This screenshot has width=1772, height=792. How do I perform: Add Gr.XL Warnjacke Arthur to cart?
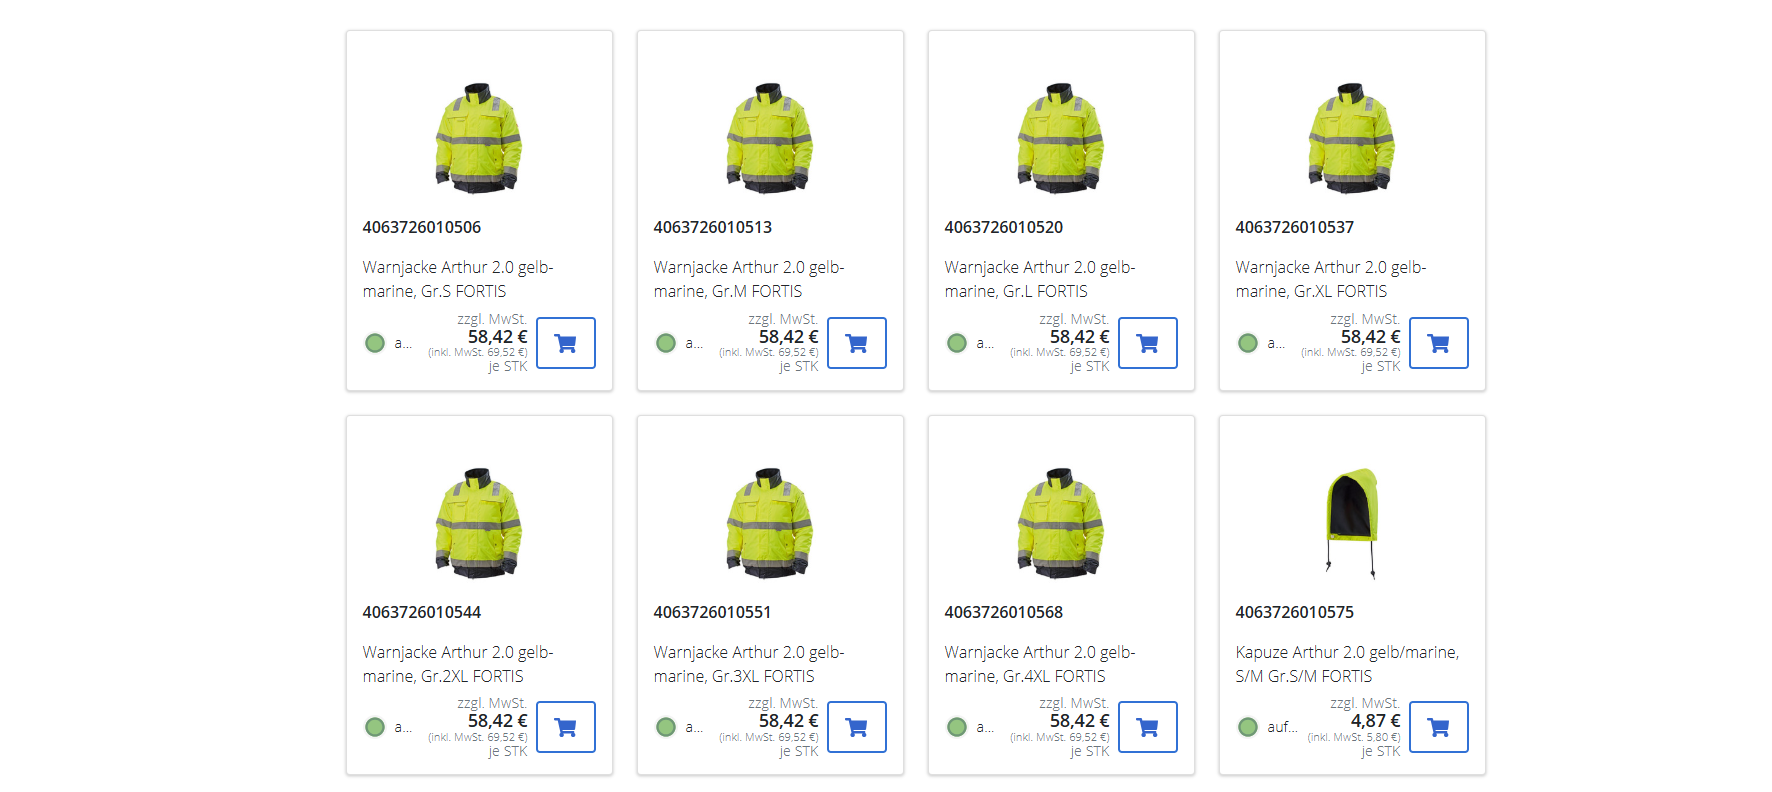point(1439,343)
